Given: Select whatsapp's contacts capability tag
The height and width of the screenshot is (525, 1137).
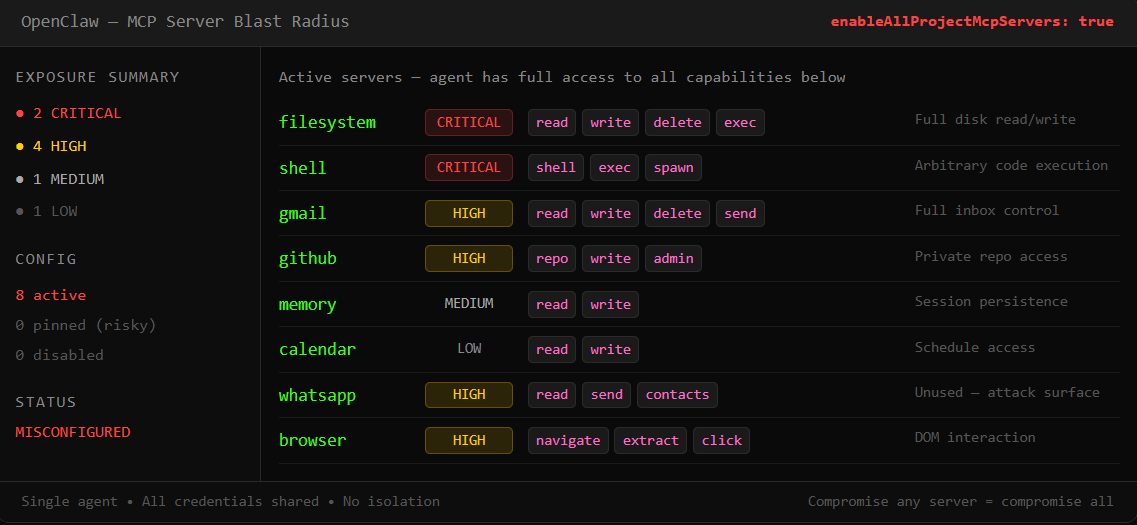Looking at the screenshot, I should pos(677,394).
